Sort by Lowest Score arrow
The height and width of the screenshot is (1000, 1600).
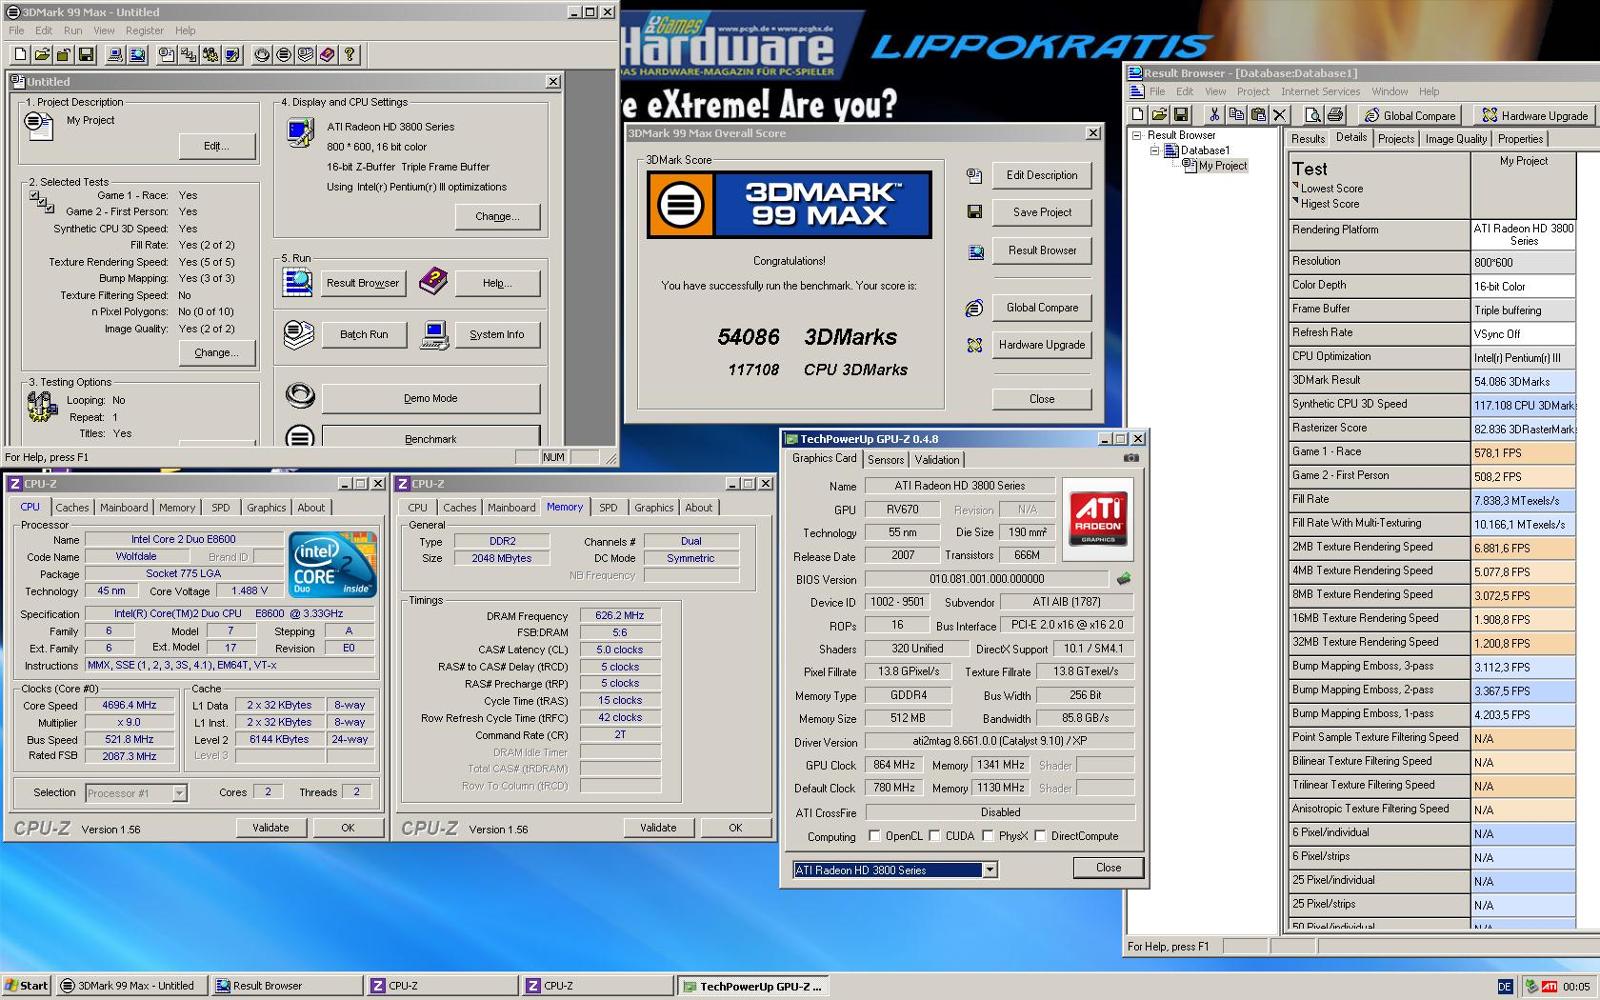coord(1296,186)
